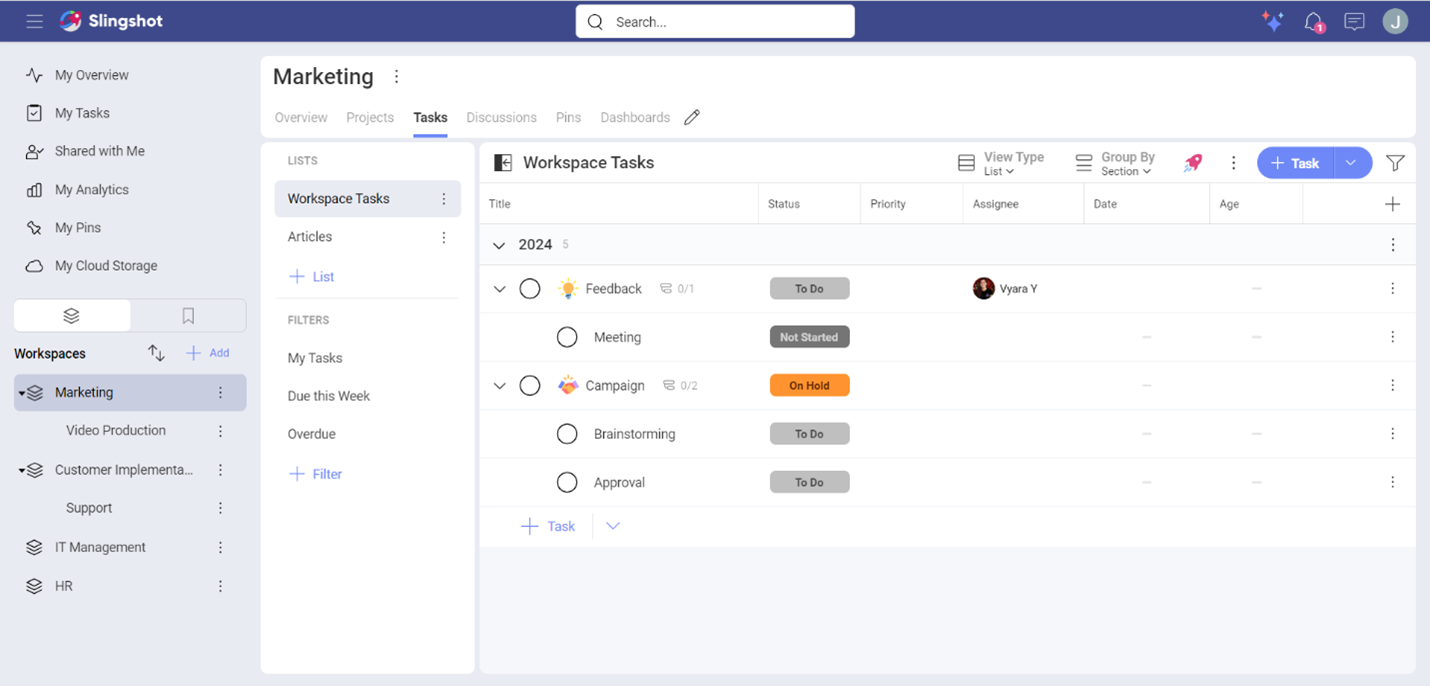Collapse Campaign subtasks
Image resolution: width=1430 pixels, height=686 pixels.
click(x=500, y=386)
